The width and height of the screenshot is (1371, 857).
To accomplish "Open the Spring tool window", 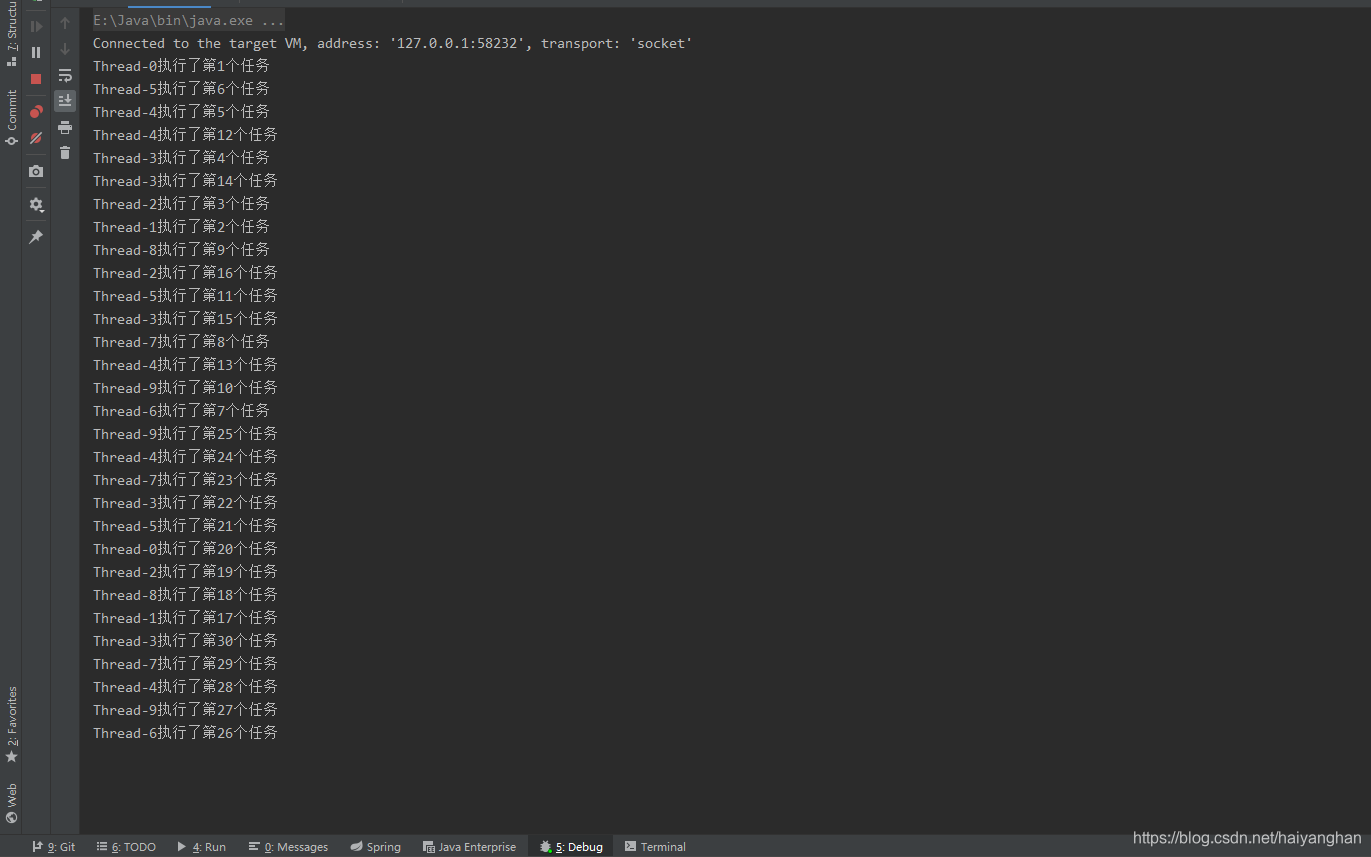I will click(375, 847).
